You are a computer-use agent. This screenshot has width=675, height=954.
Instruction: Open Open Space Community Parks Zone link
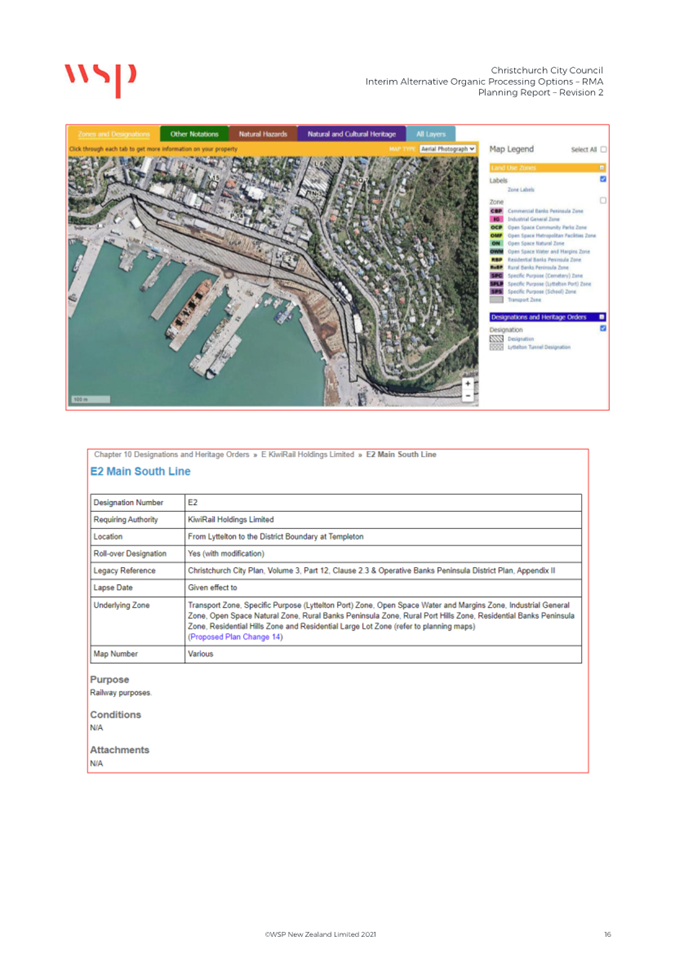click(547, 228)
